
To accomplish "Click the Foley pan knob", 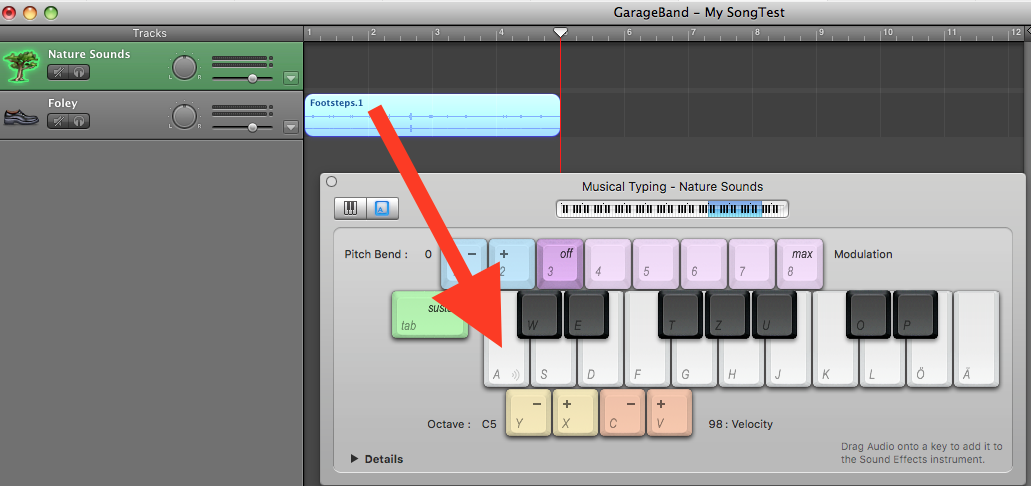I will 185,115.
